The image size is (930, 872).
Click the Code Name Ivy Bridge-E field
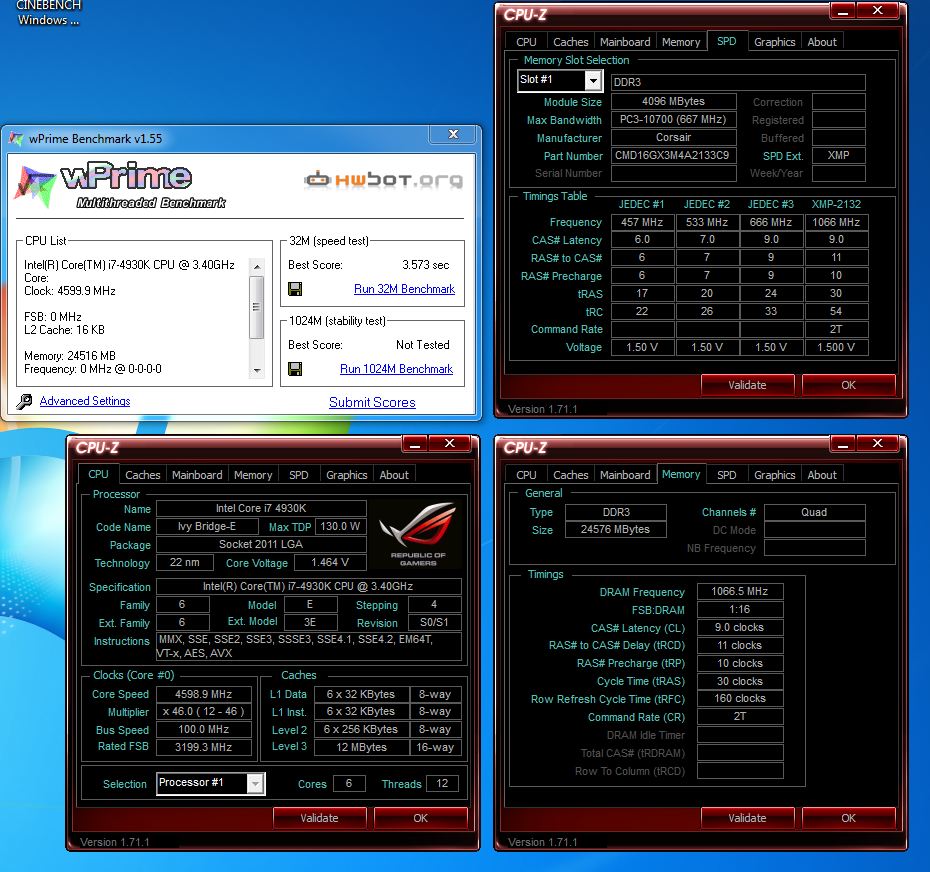point(207,526)
